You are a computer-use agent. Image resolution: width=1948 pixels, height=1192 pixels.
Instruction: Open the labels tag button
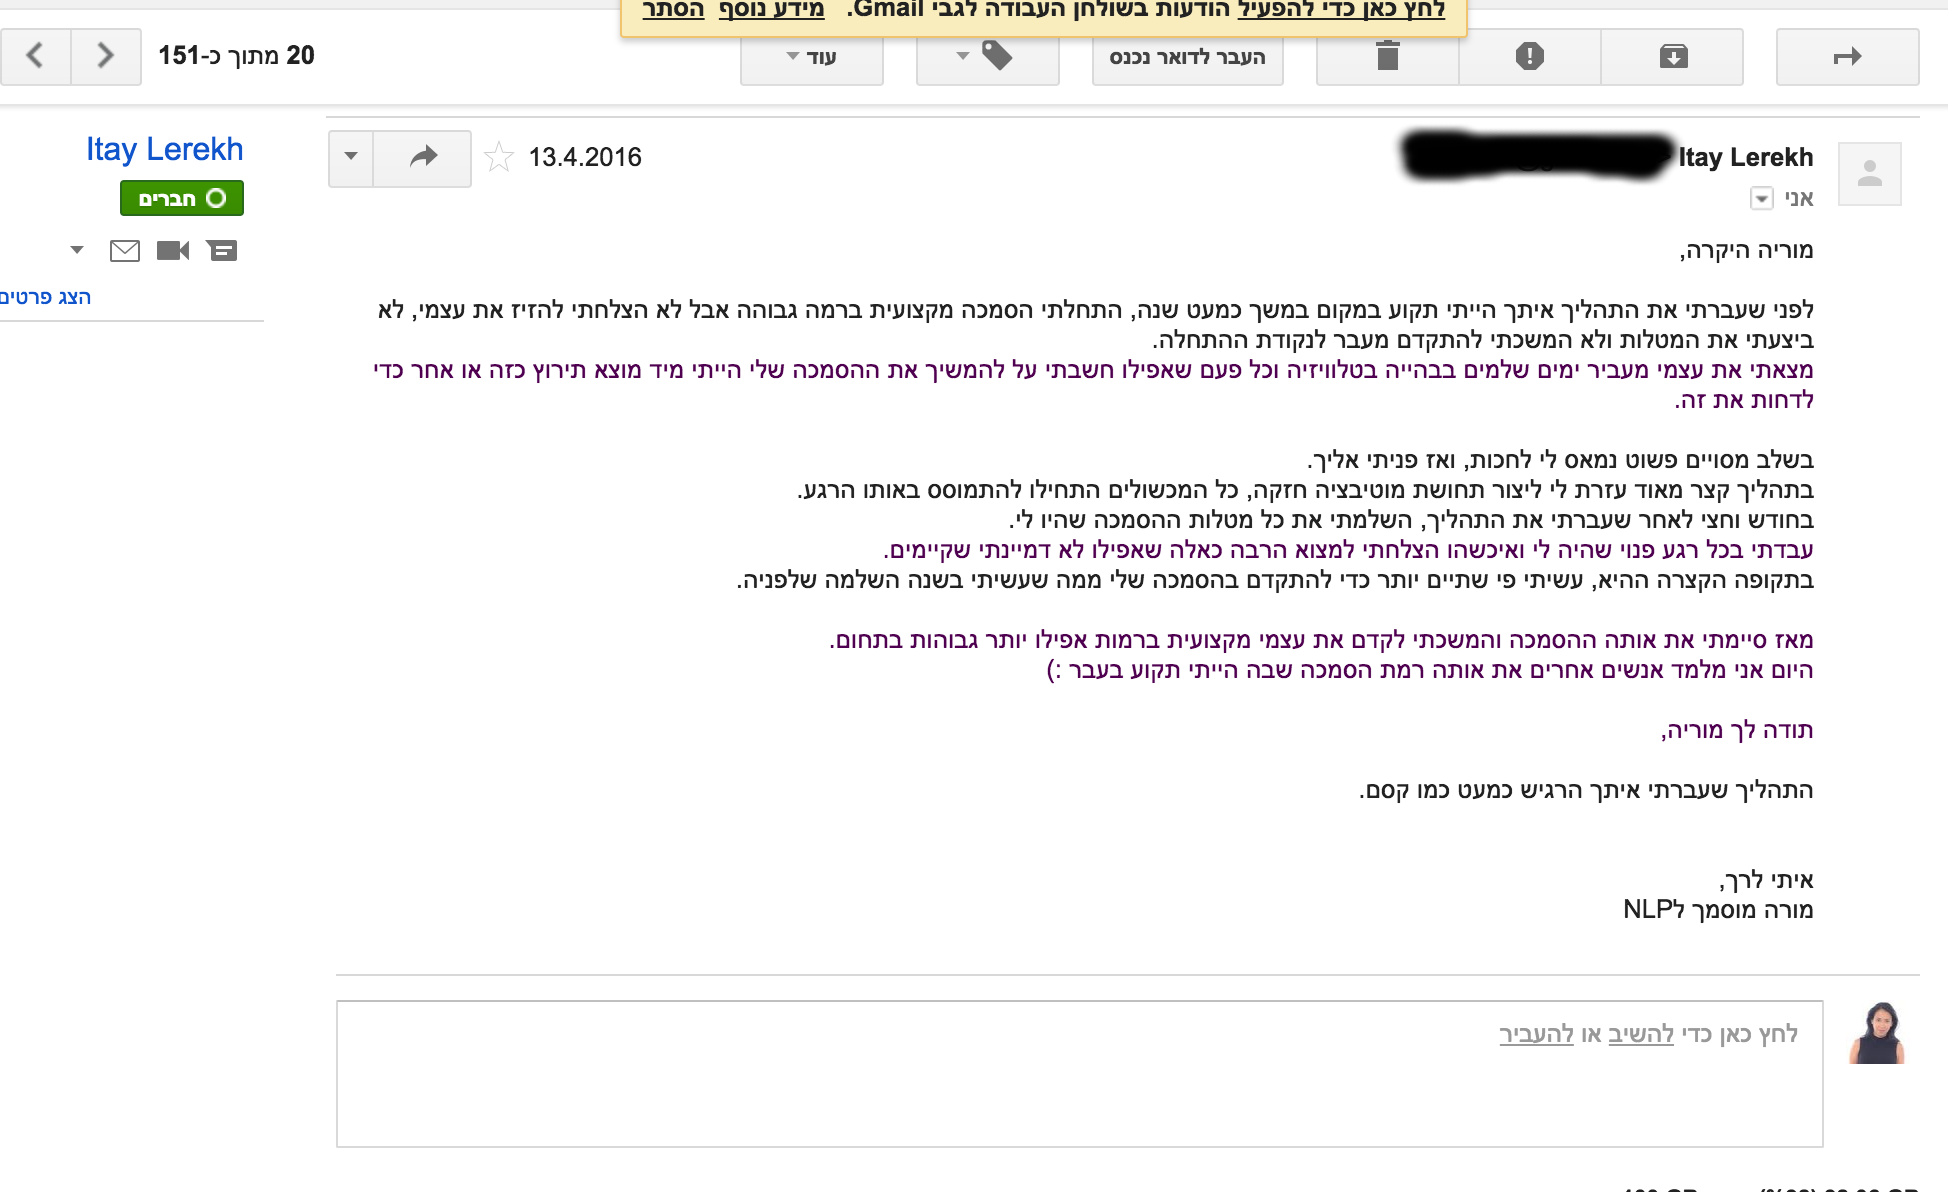pos(986,57)
